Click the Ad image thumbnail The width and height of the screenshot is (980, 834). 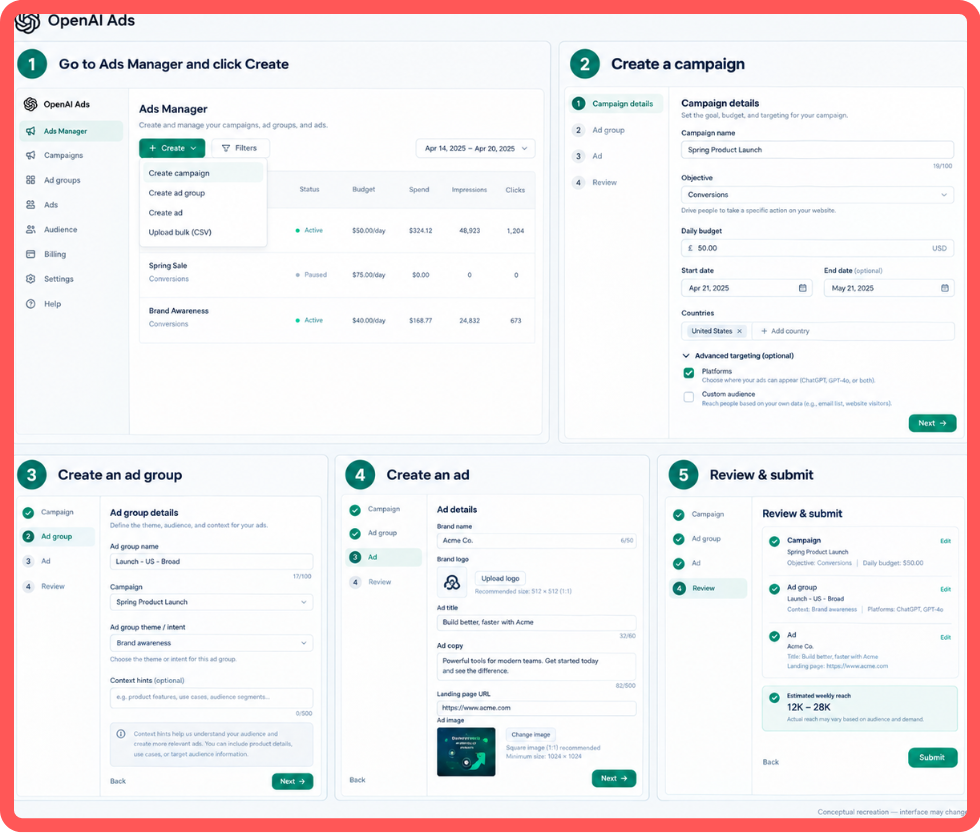click(x=466, y=752)
